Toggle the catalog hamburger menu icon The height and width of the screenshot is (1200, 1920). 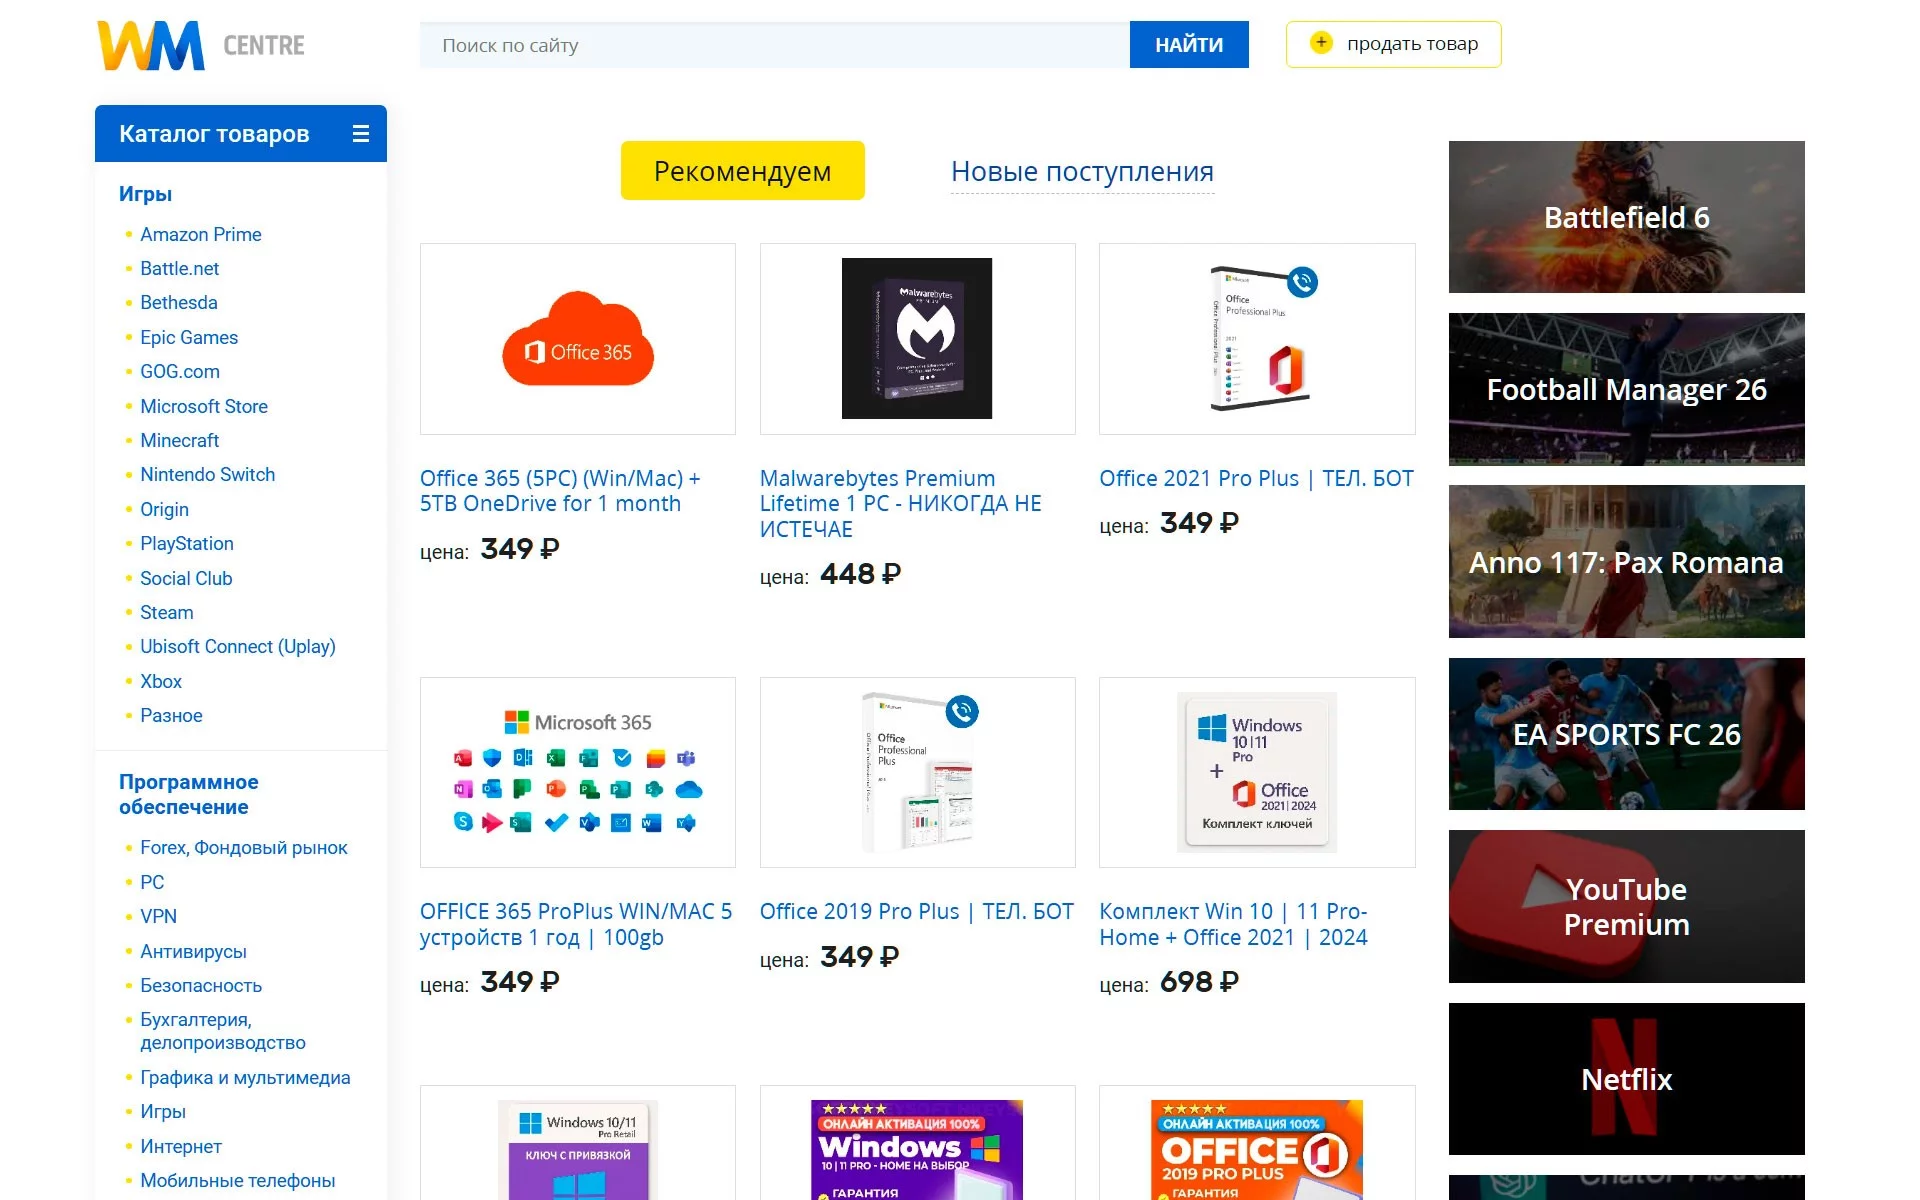coord(361,134)
